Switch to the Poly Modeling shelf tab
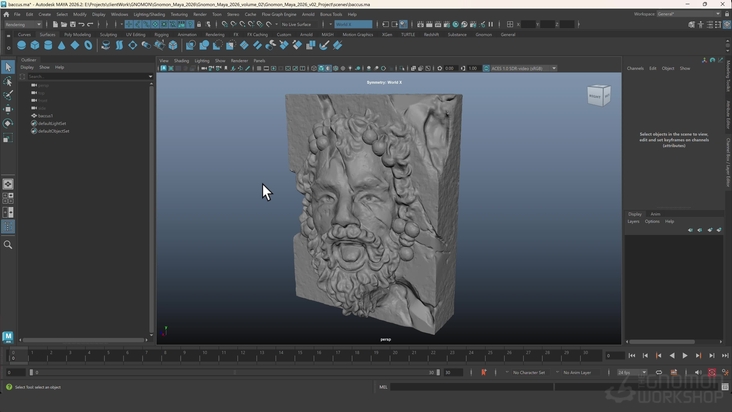 77,35
